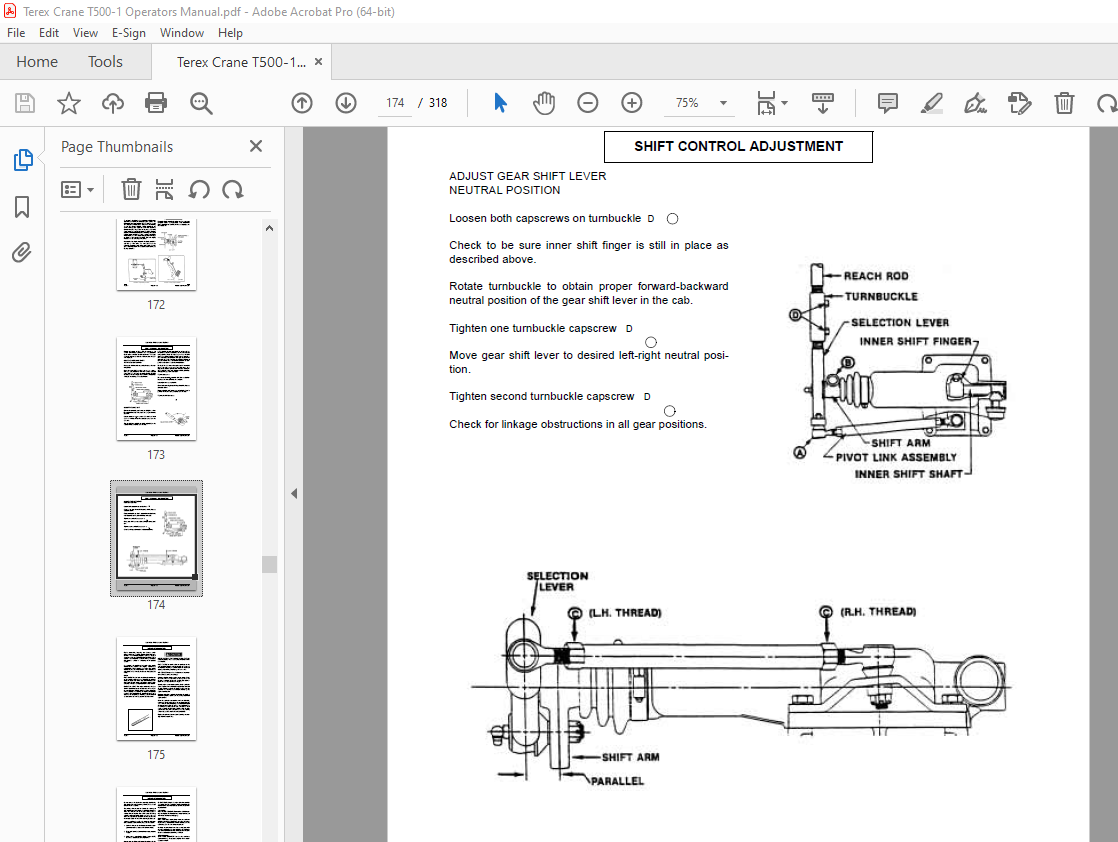This screenshot has height=842, width=1118.
Task: Go to previous page arrow
Action: [x=302, y=103]
